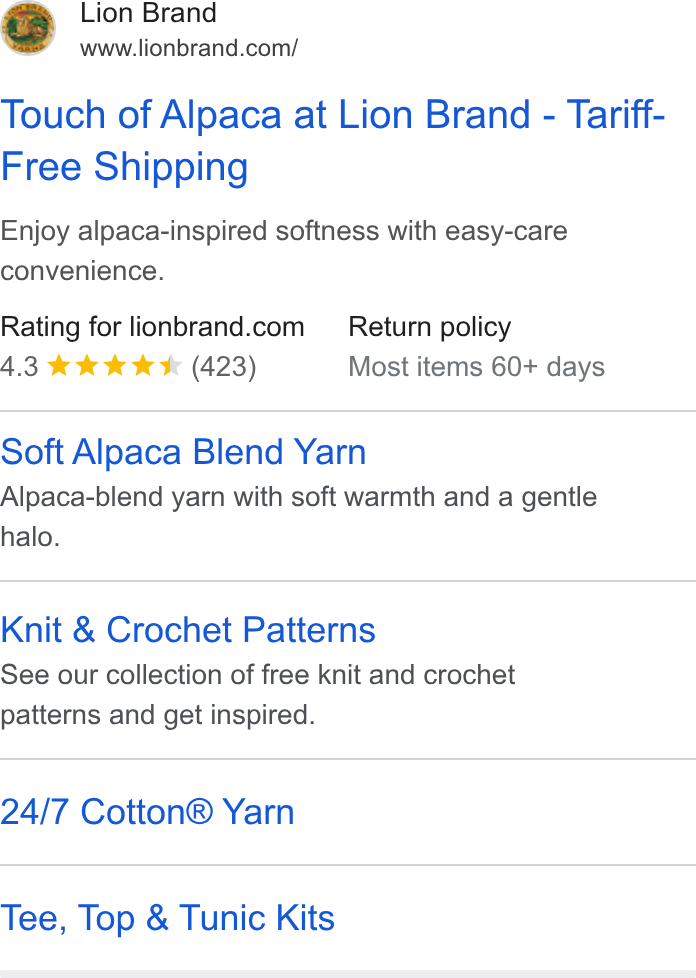
Task: Click the star rating icons
Action: (x=115, y=366)
